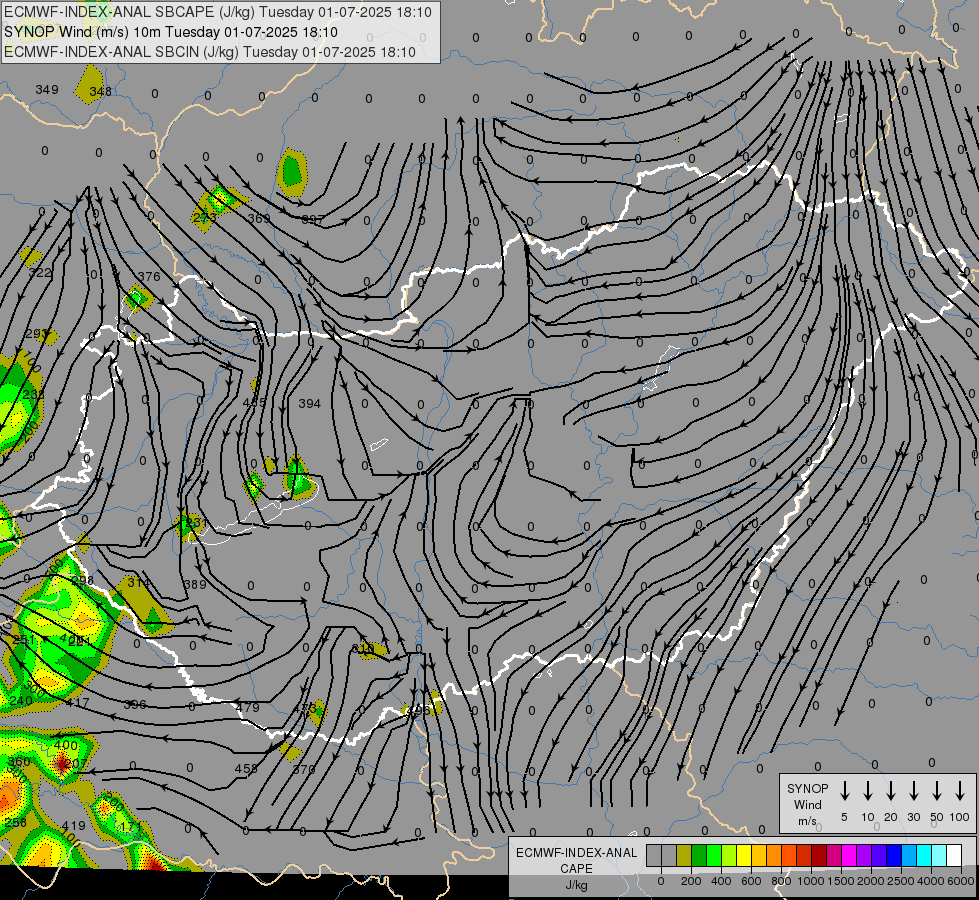Click the map value 240
This screenshot has width=979, height=900.
pyautogui.click(x=21, y=701)
